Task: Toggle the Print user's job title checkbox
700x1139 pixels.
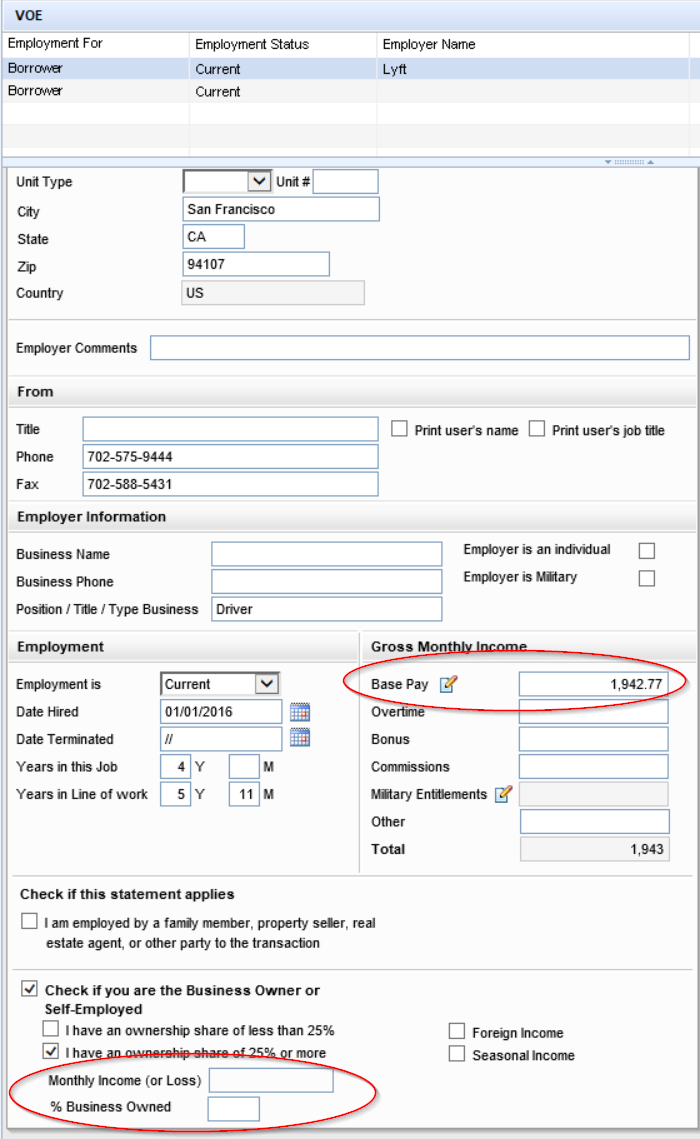Action: click(x=537, y=429)
